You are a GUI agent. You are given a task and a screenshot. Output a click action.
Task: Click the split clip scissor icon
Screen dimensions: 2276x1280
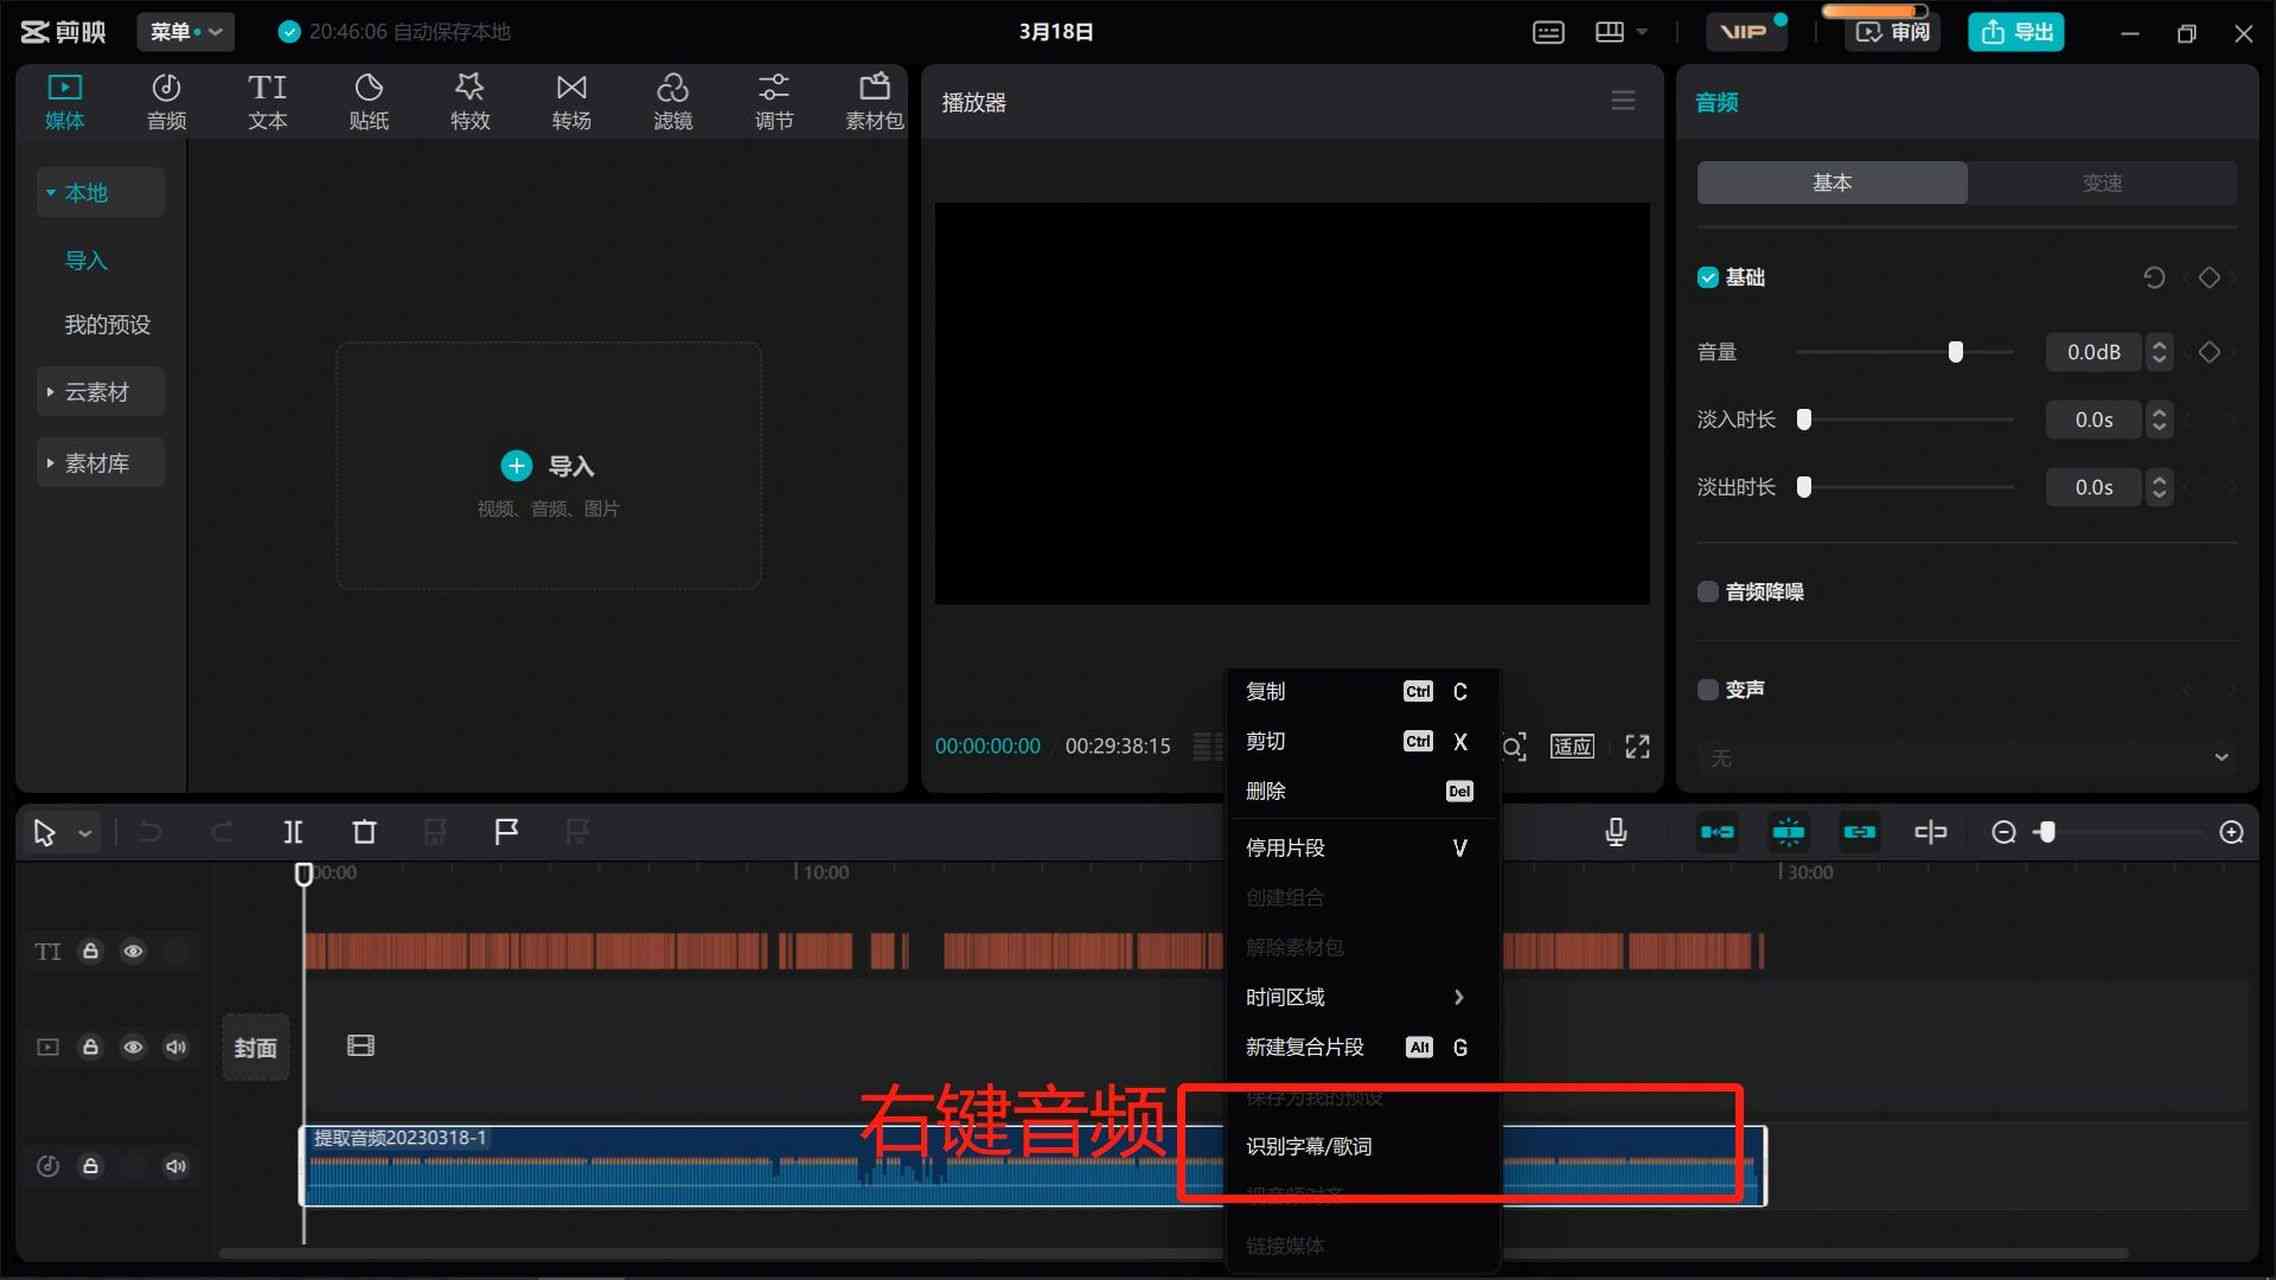pos(292,830)
